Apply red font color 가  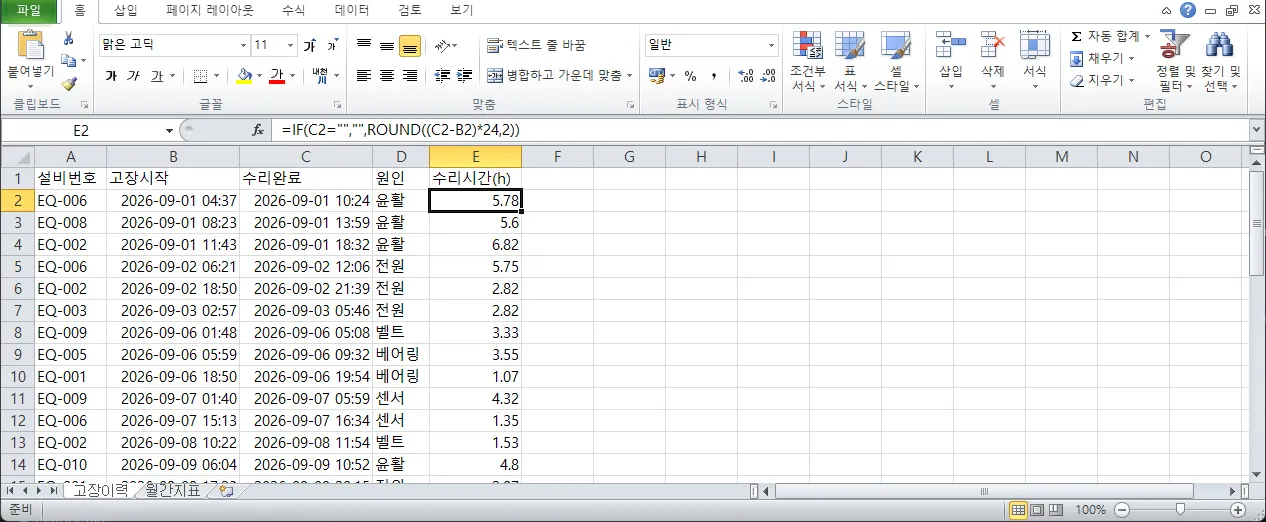pyautogui.click(x=277, y=76)
